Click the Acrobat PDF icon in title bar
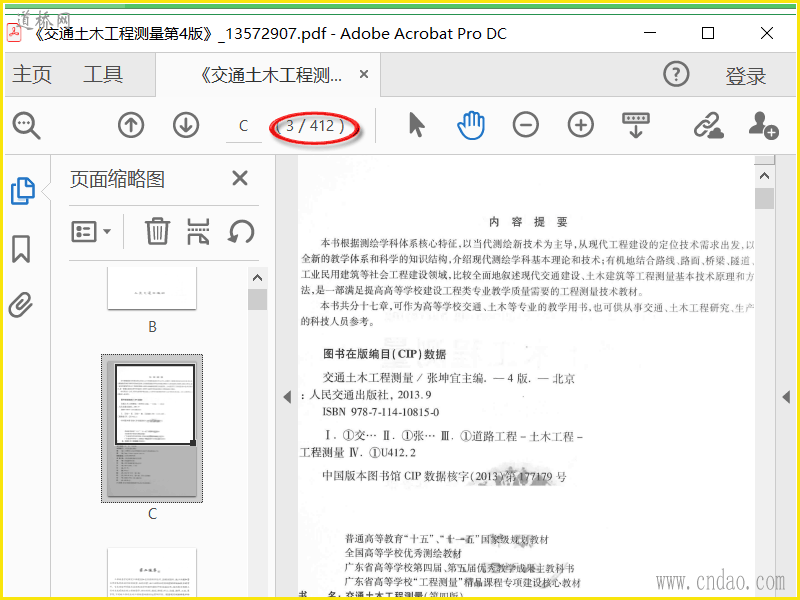Screen dimensions: 800x600 pos(14,34)
